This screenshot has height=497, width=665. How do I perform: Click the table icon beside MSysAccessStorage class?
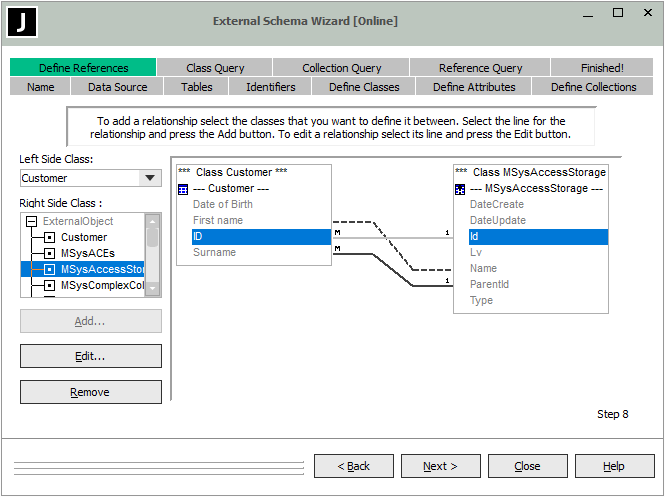coord(460,189)
